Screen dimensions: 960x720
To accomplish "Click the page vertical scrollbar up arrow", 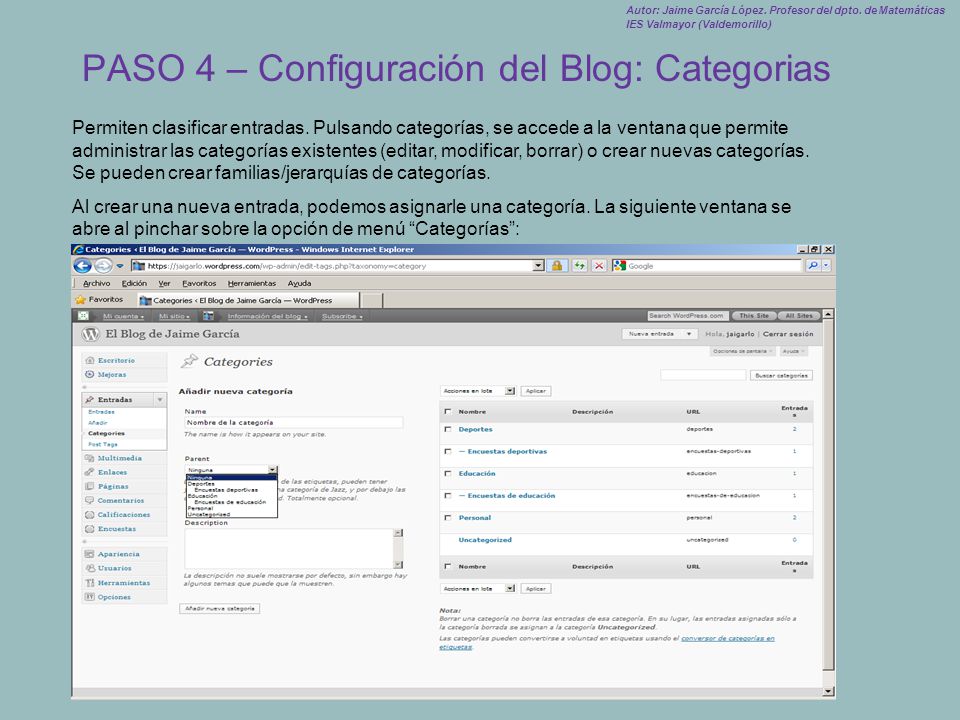I will (x=828, y=314).
